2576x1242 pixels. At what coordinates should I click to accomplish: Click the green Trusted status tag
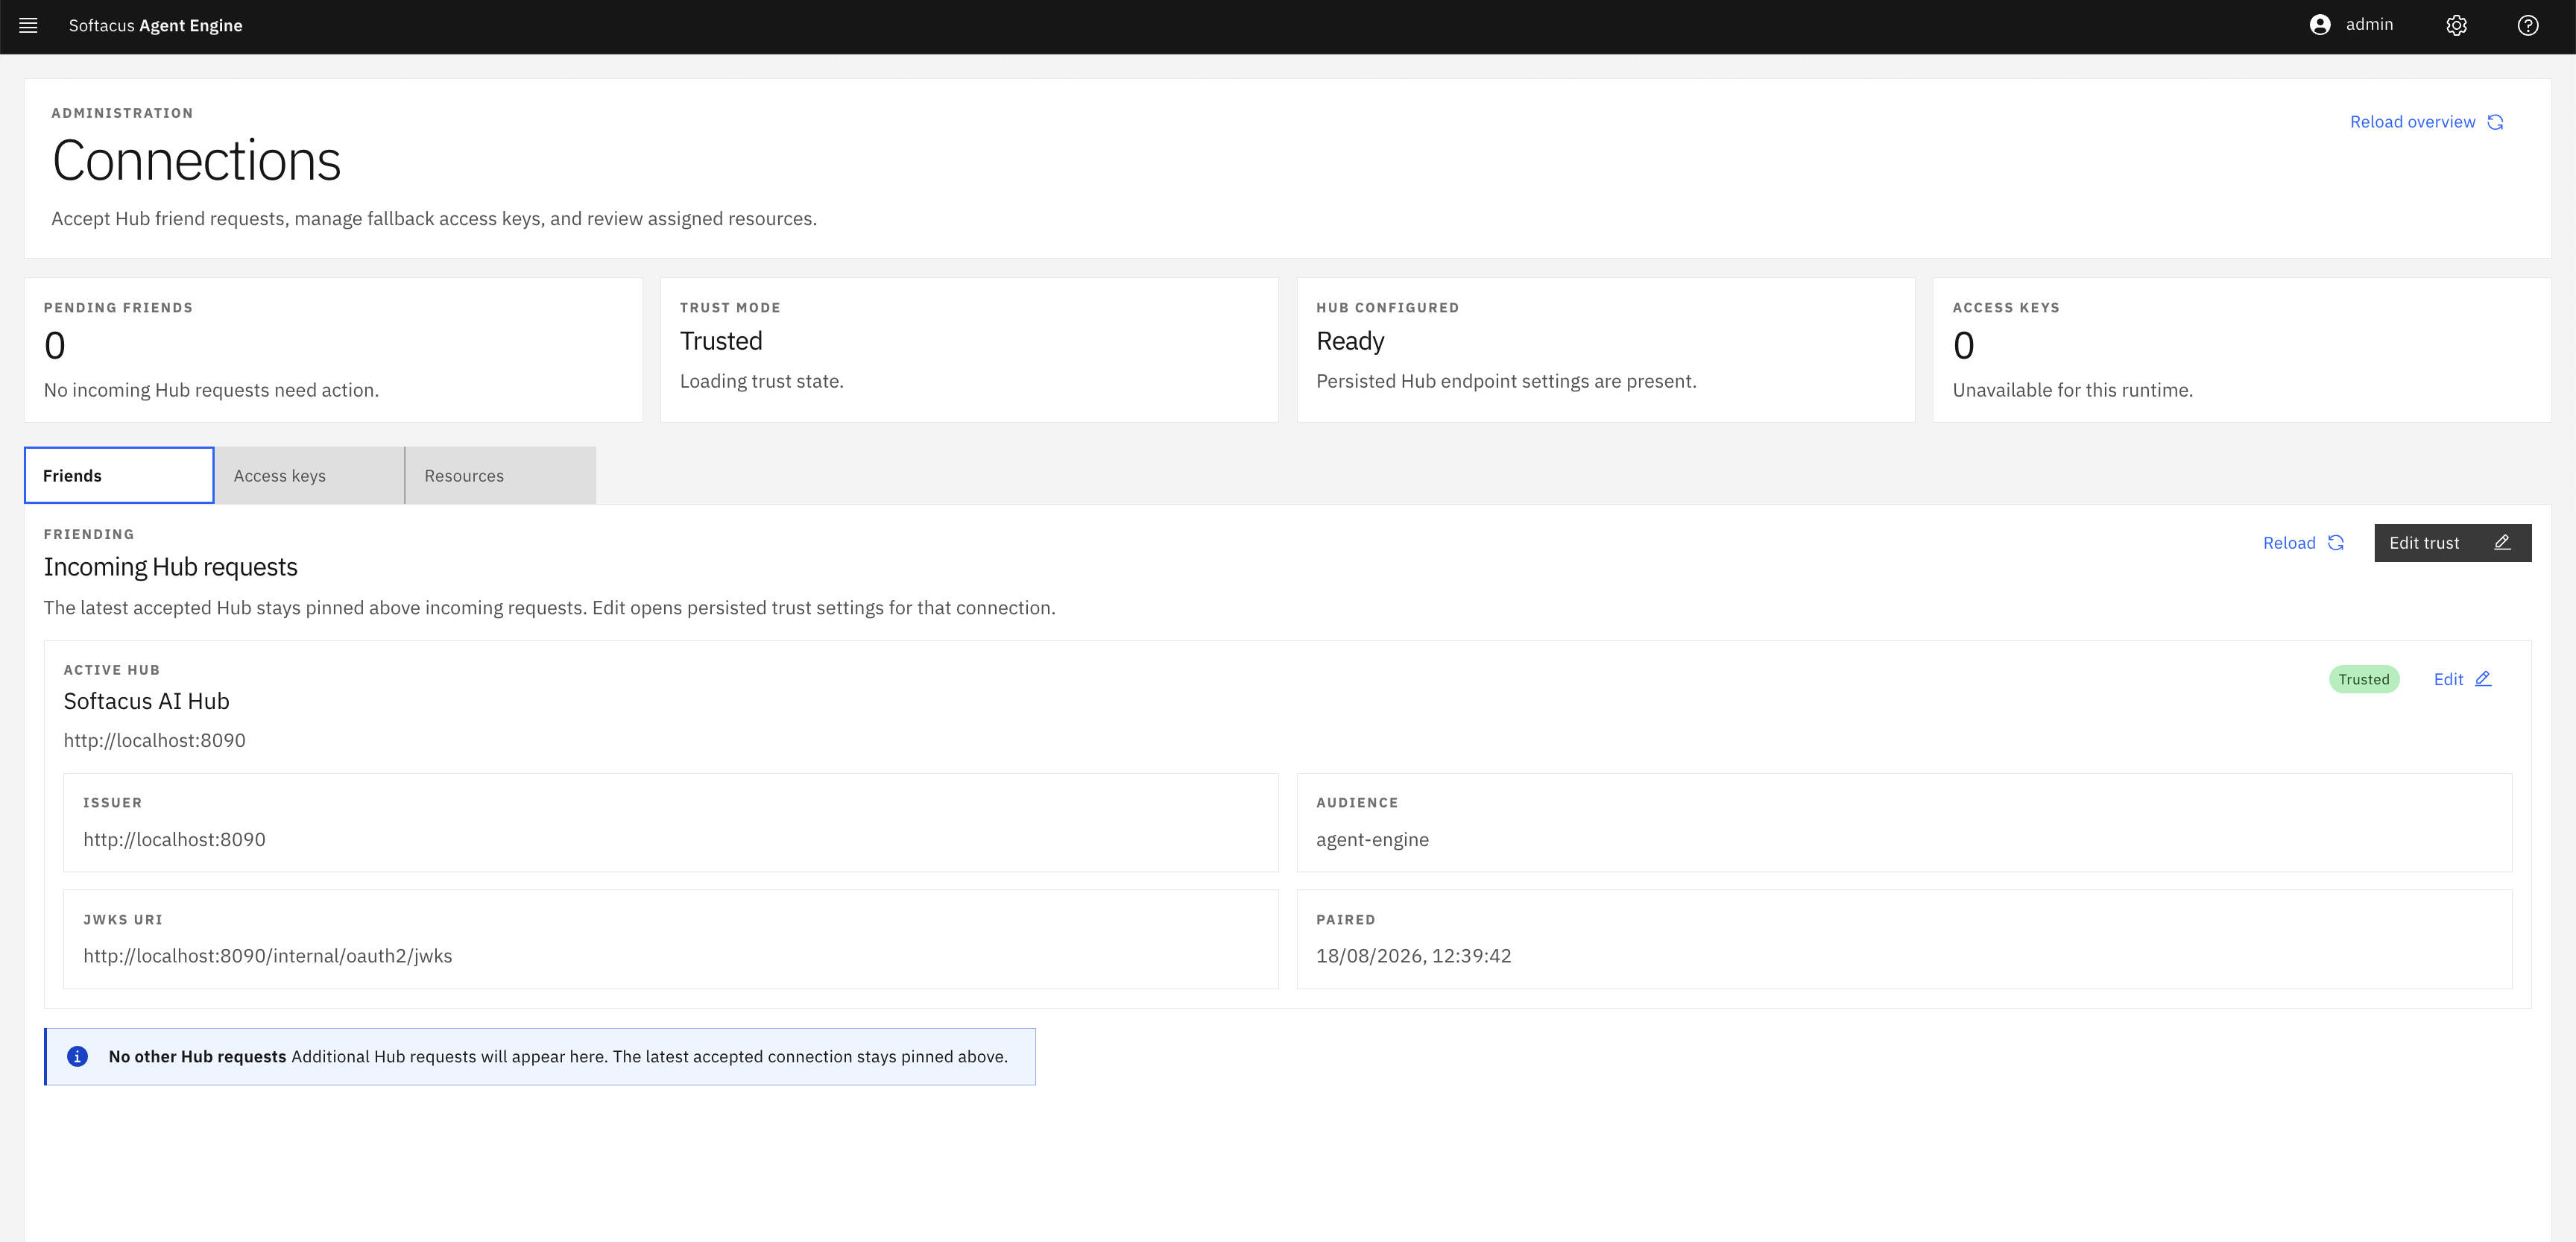(2363, 679)
